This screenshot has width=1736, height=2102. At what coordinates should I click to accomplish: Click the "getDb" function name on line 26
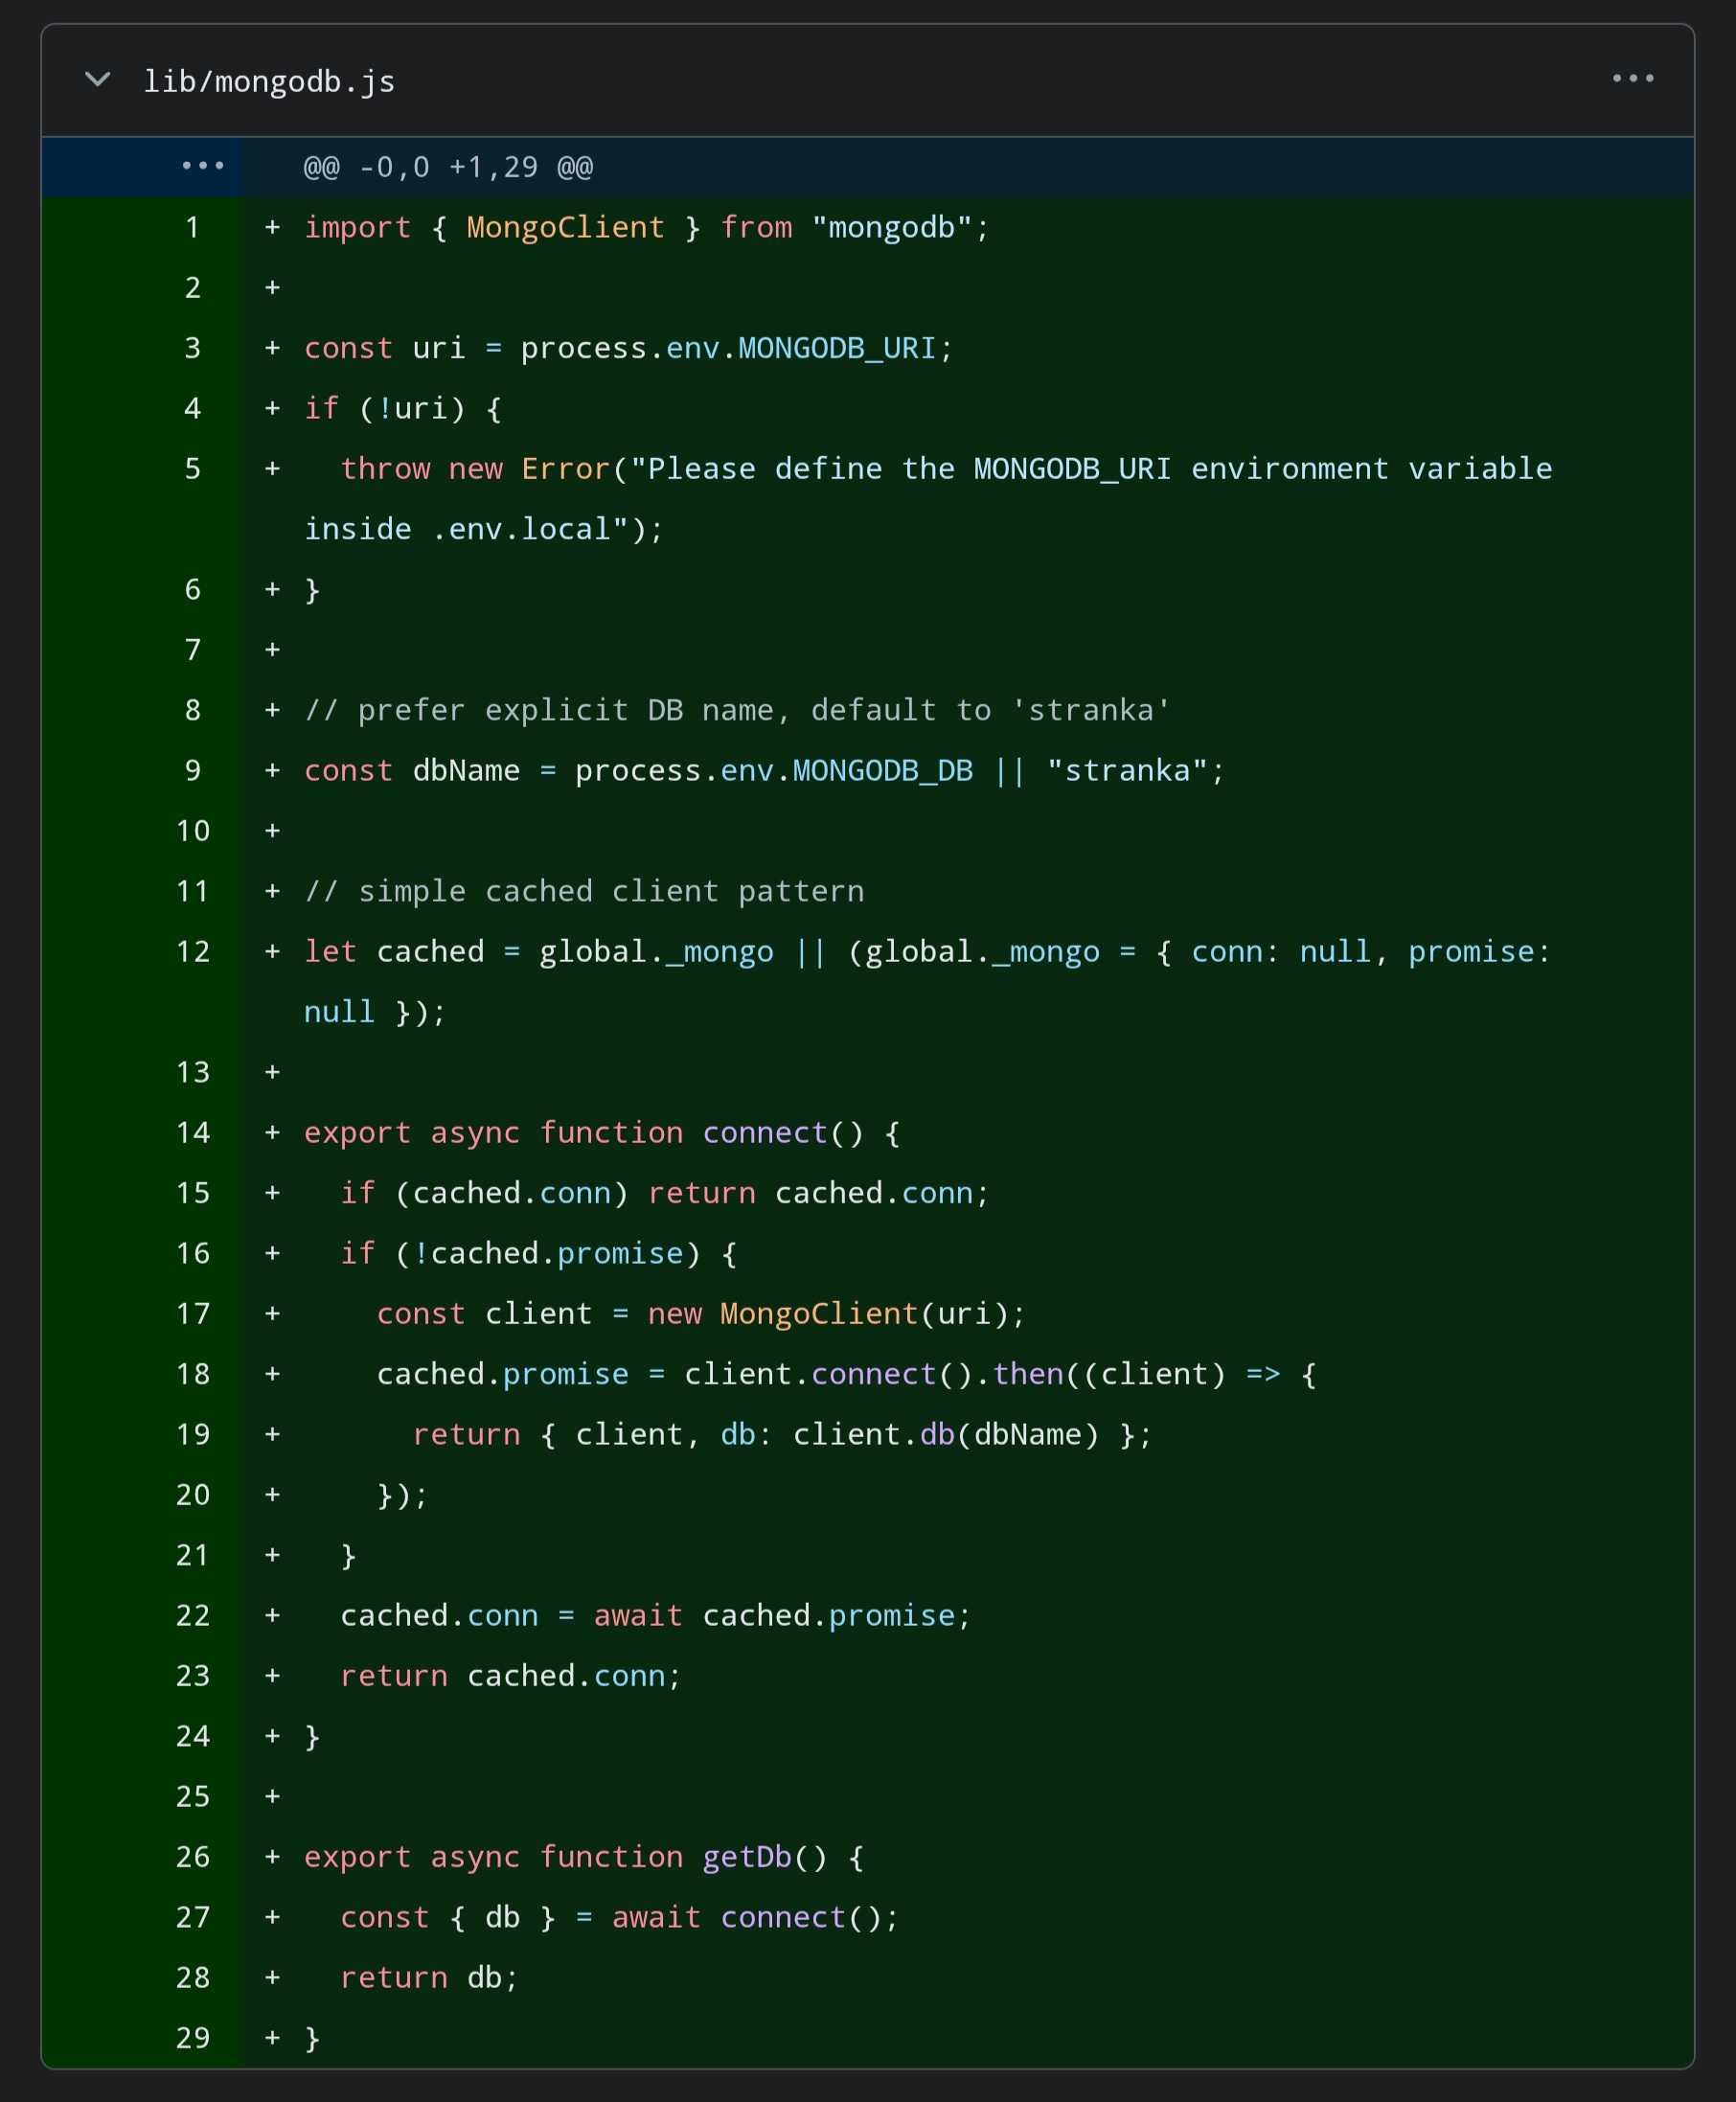747,1857
